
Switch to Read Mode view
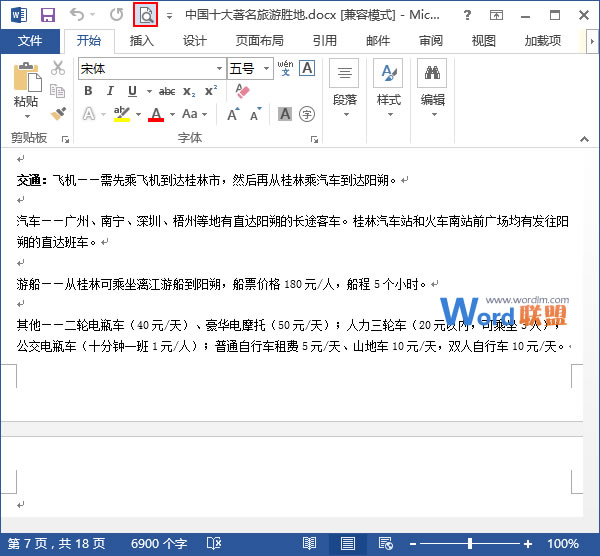[309, 543]
